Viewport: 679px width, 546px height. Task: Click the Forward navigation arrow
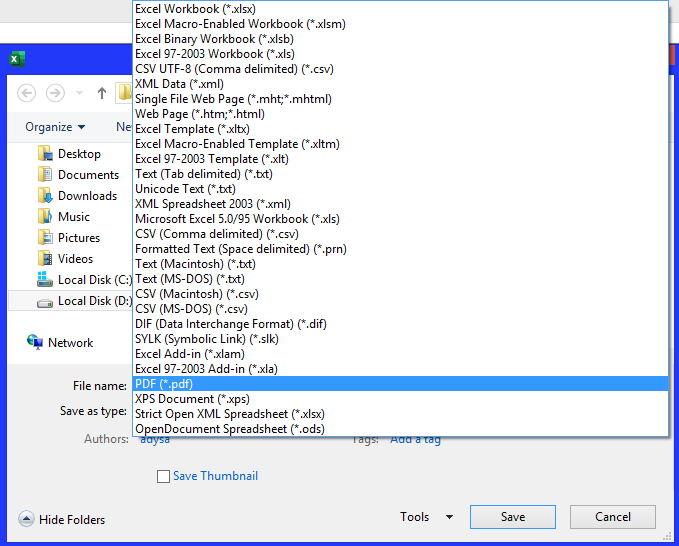(x=56, y=93)
